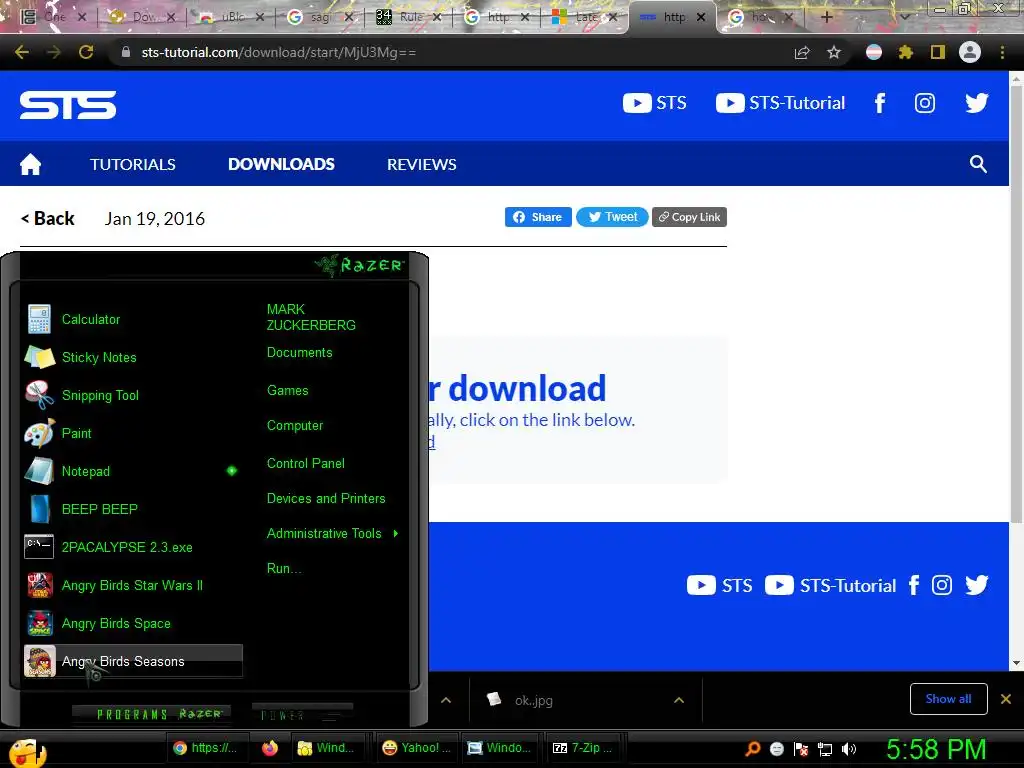The height and width of the screenshot is (768, 1024).
Task: Open the Chrome profile avatar
Action: 970,52
